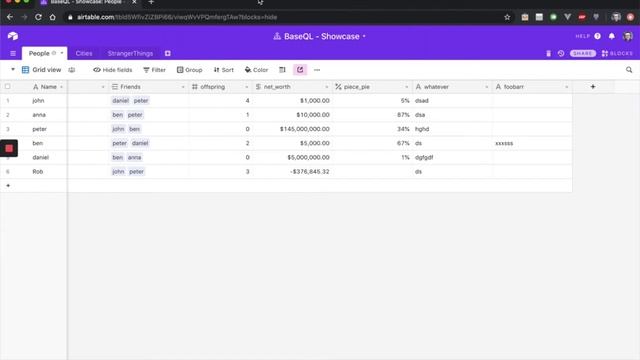Screen dimensions: 640x360
Task: Switch to the StrangerThings tab
Action: [130, 53]
